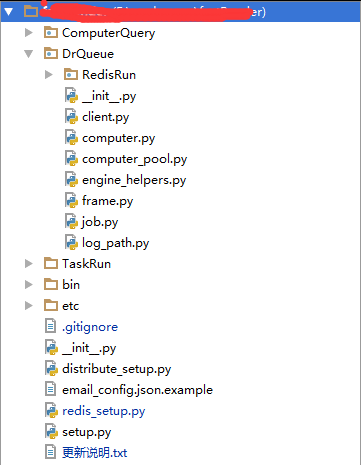The width and height of the screenshot is (361, 465).
Task: Select the frame.py file name
Action: tap(108, 201)
